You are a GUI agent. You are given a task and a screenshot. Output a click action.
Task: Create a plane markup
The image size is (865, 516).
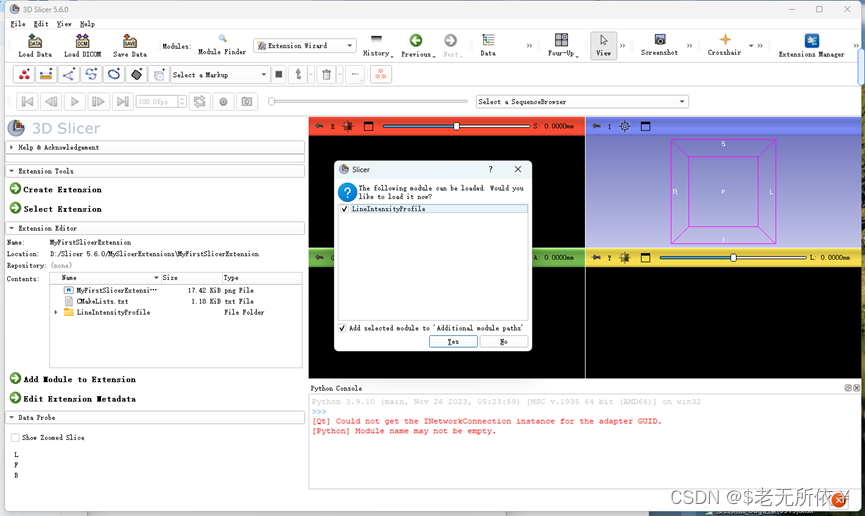click(x=136, y=75)
